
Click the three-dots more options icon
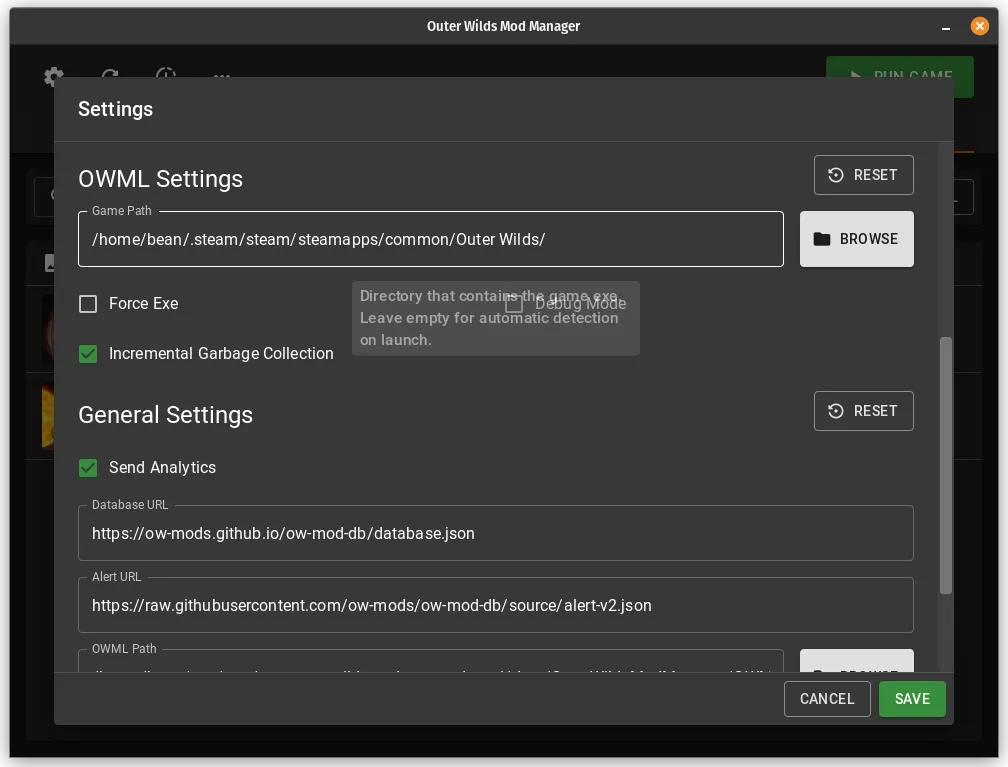coord(222,77)
